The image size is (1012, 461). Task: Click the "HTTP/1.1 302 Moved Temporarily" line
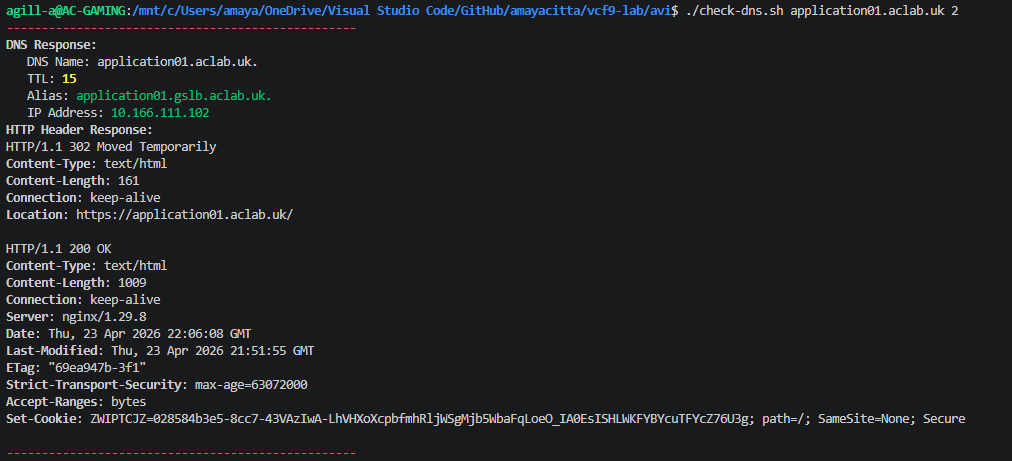(111, 147)
